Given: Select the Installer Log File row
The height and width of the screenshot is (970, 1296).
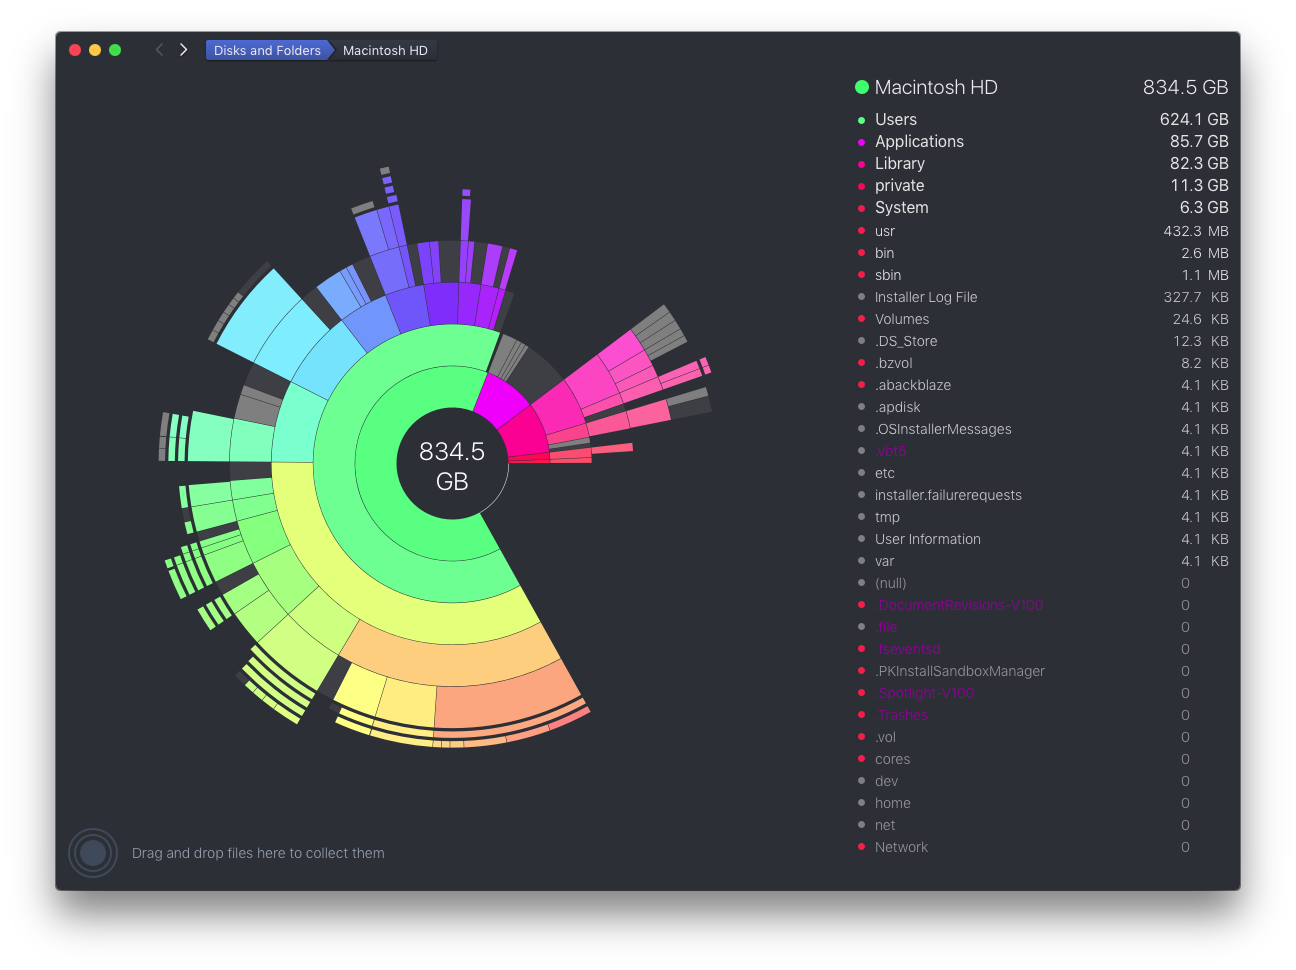Looking at the screenshot, I should (x=1042, y=297).
